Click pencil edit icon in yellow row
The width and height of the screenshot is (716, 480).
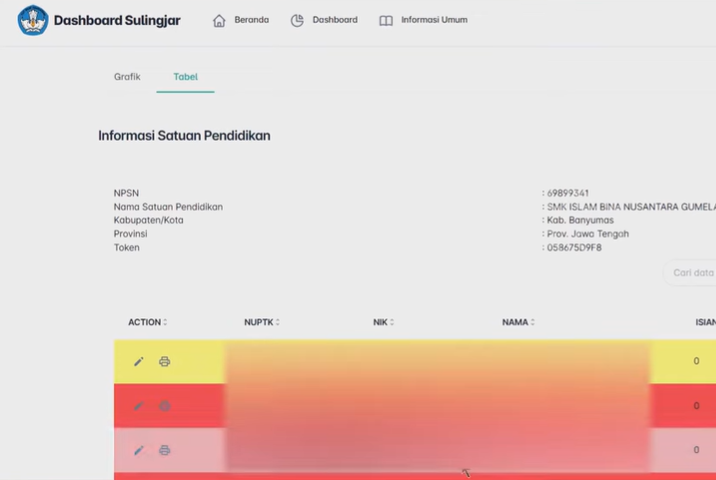click(x=139, y=362)
